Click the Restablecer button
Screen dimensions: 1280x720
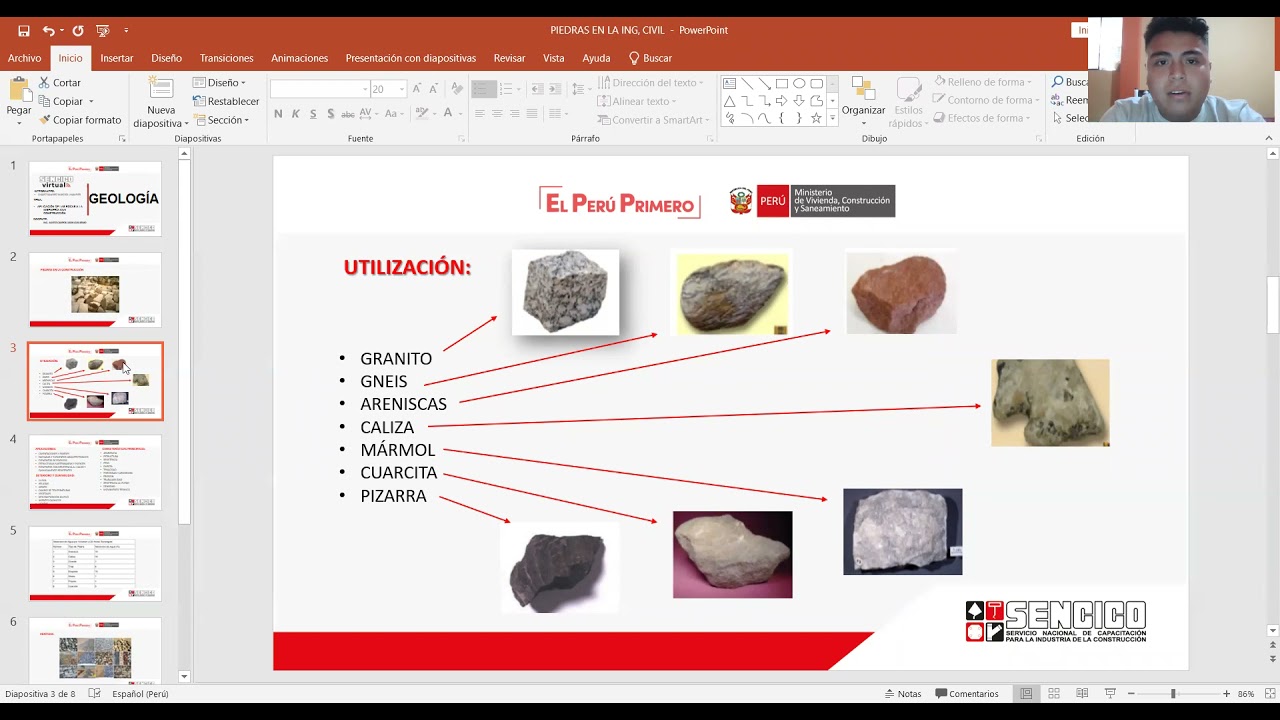tap(226, 101)
